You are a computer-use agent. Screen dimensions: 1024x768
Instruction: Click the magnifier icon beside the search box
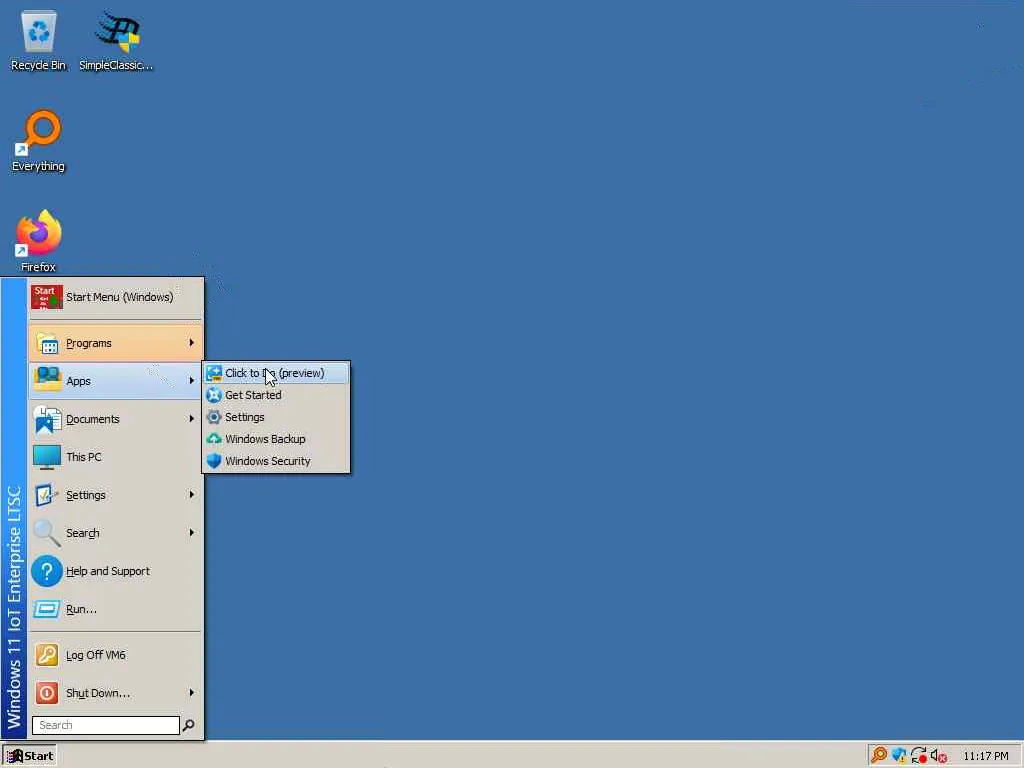pyautogui.click(x=188, y=725)
